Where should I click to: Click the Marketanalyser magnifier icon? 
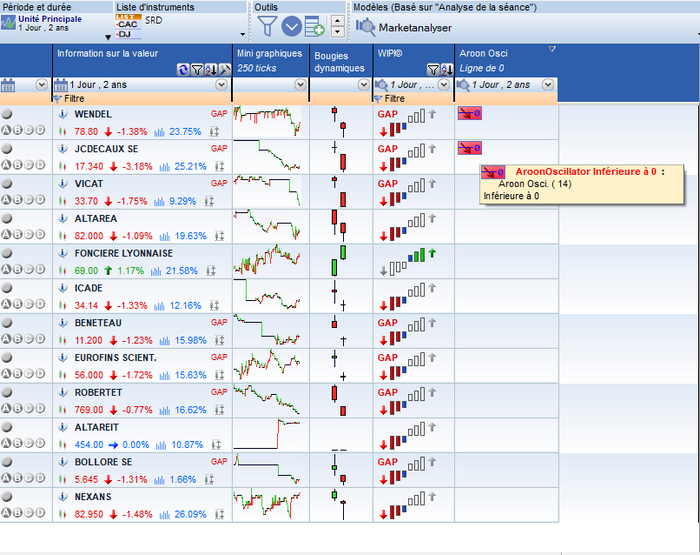[x=365, y=27]
